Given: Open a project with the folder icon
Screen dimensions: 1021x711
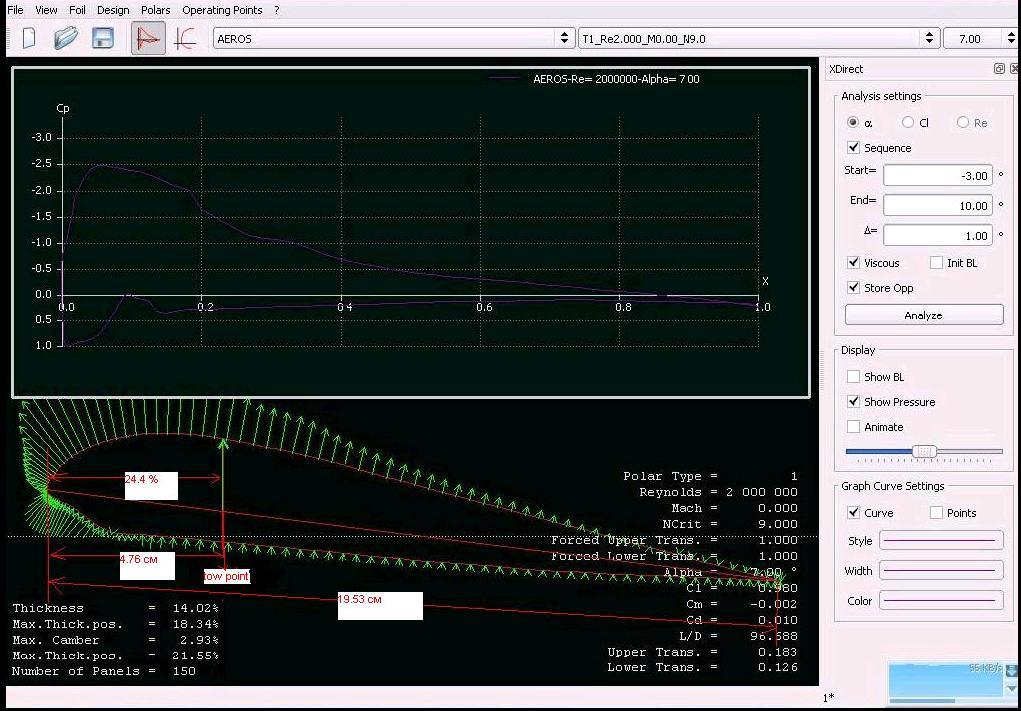Looking at the screenshot, I should 66,38.
